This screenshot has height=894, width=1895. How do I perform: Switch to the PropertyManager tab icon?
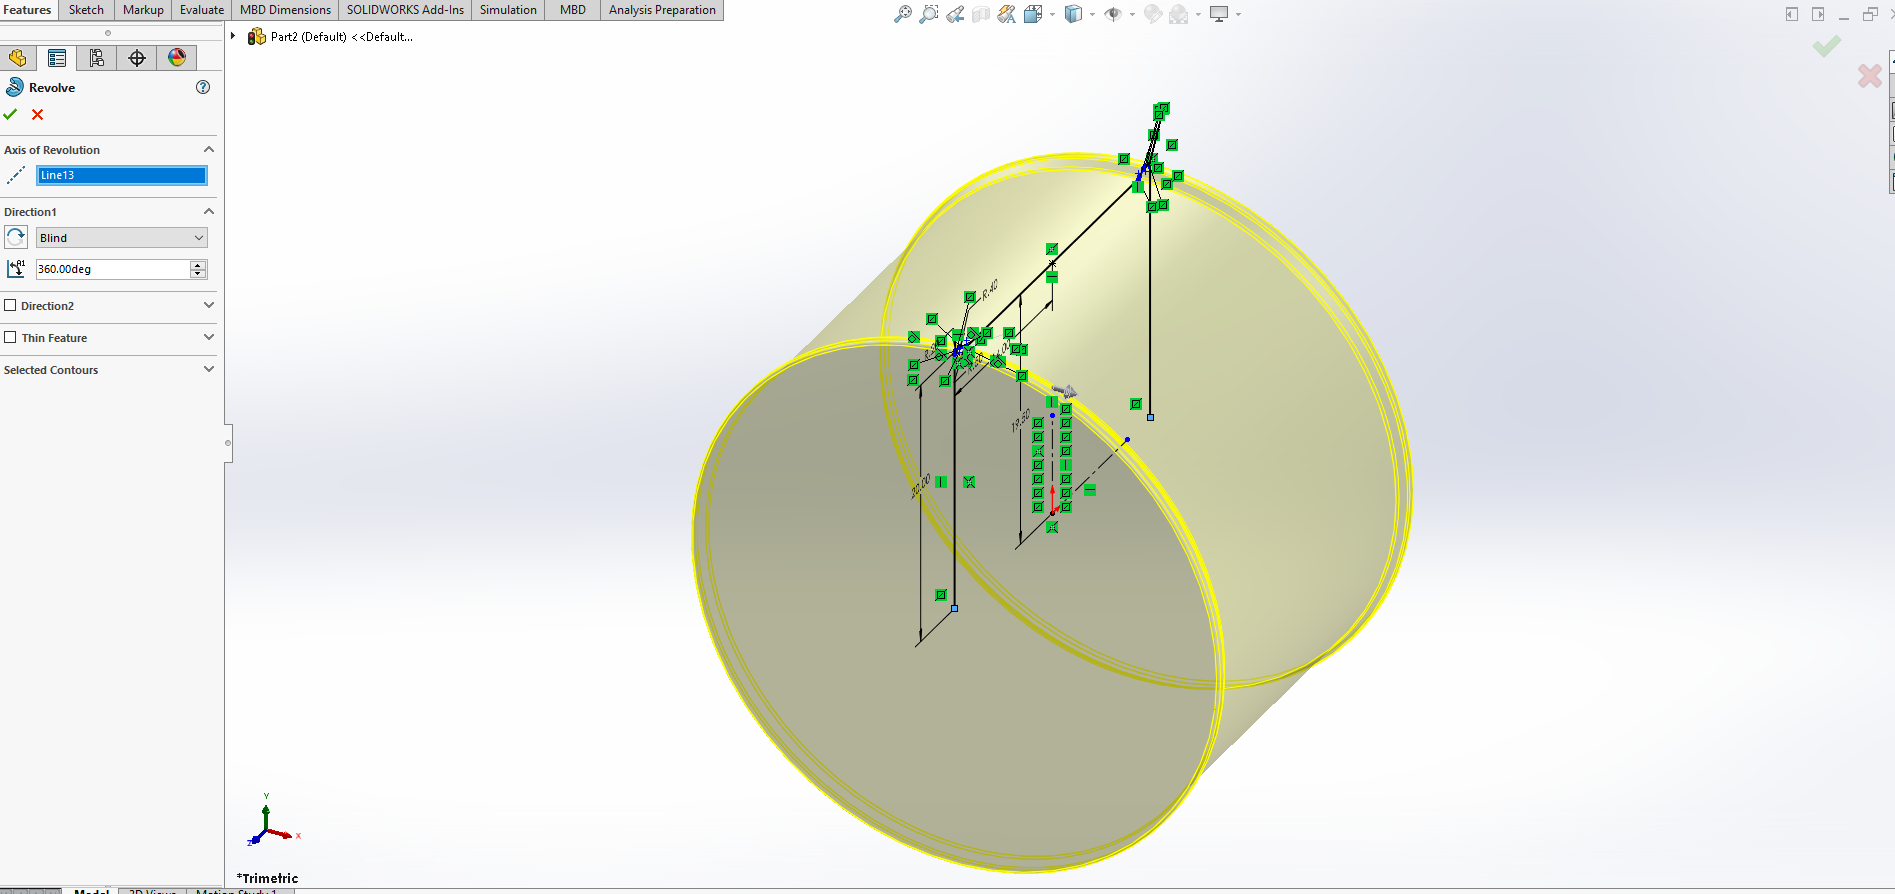57,58
